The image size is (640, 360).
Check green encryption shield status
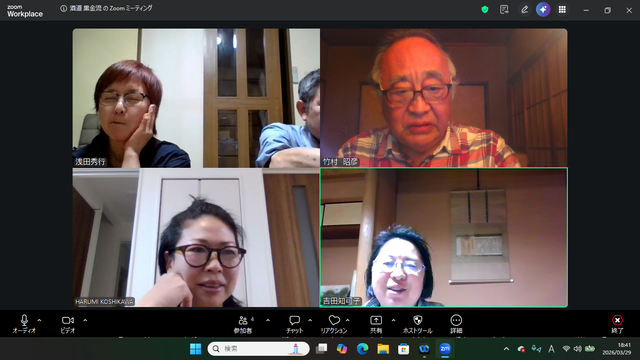[x=484, y=9]
